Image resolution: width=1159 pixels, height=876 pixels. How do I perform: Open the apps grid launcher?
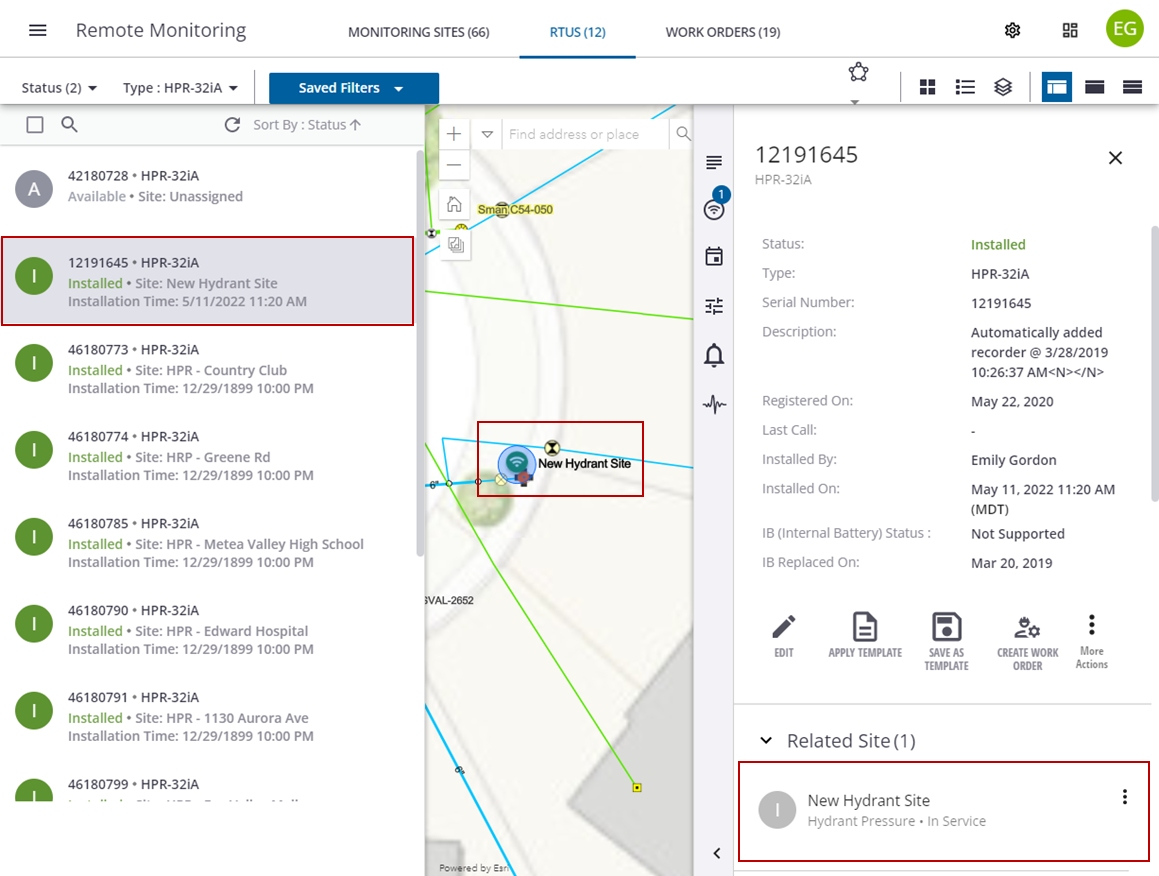1070,30
